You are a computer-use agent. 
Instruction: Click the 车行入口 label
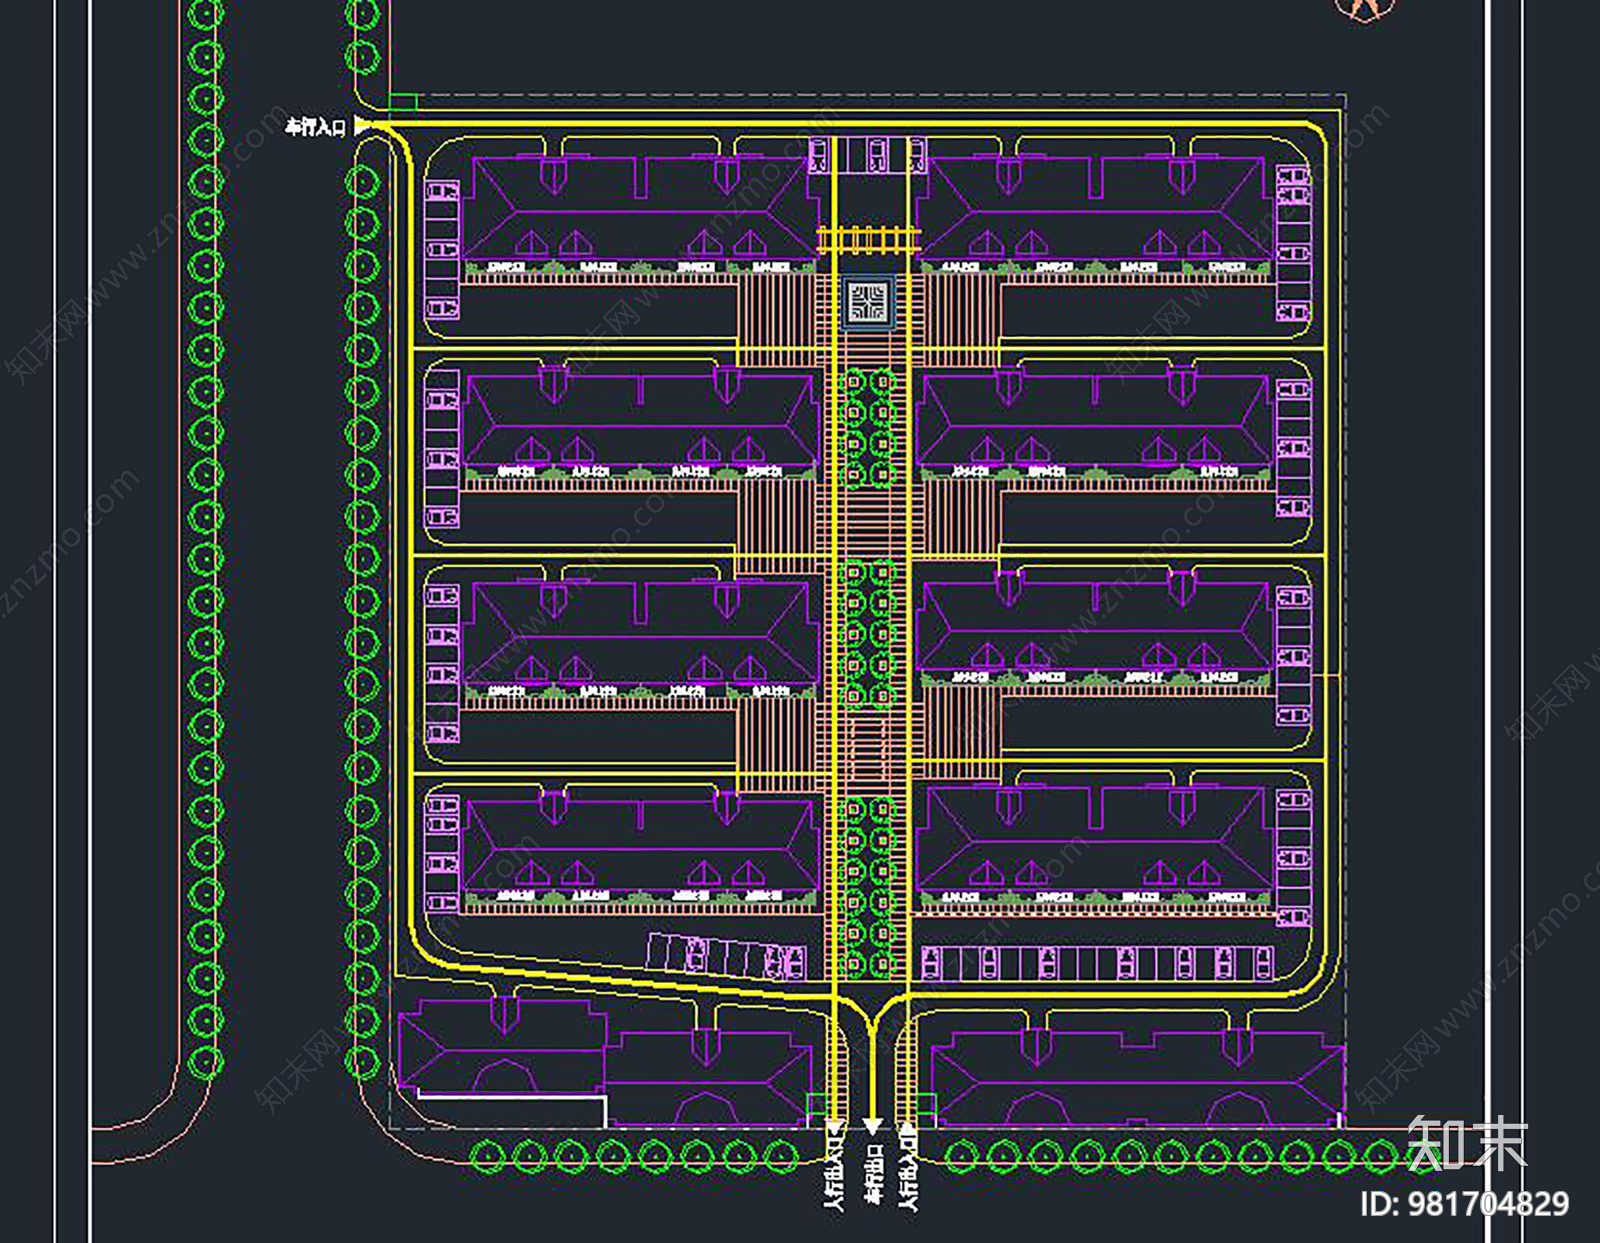click(316, 127)
